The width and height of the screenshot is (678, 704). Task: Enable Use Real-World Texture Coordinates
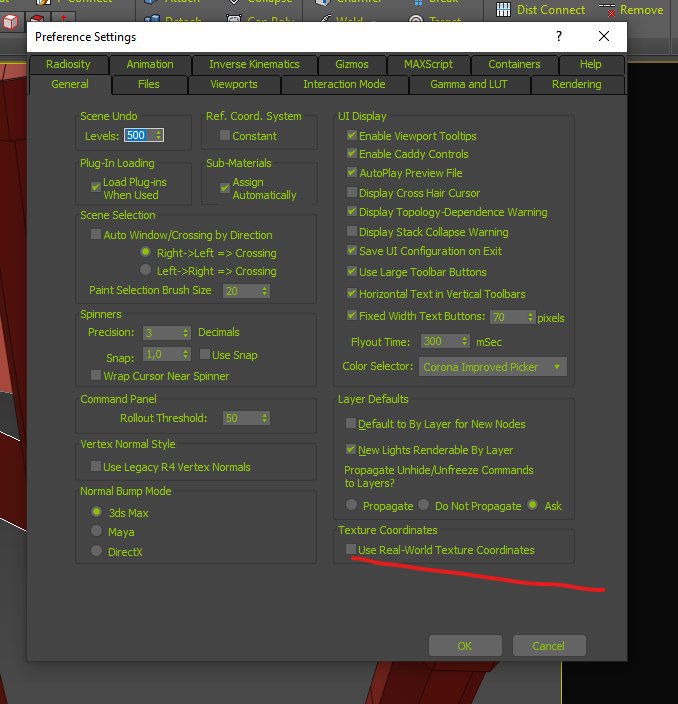tap(351, 549)
